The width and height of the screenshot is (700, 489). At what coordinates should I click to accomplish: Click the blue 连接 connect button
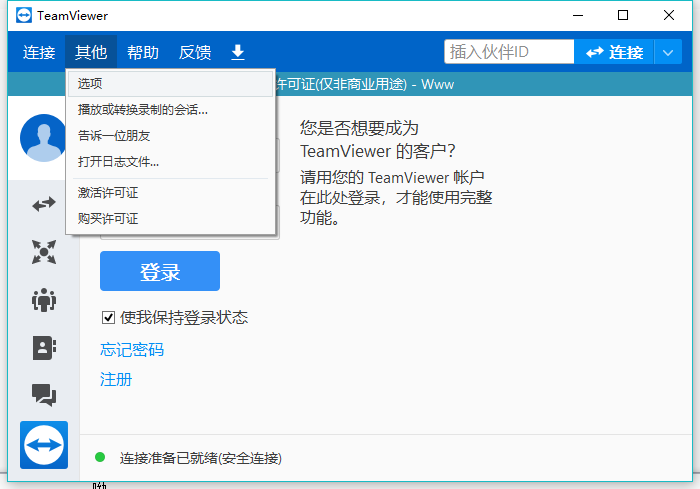click(x=614, y=52)
